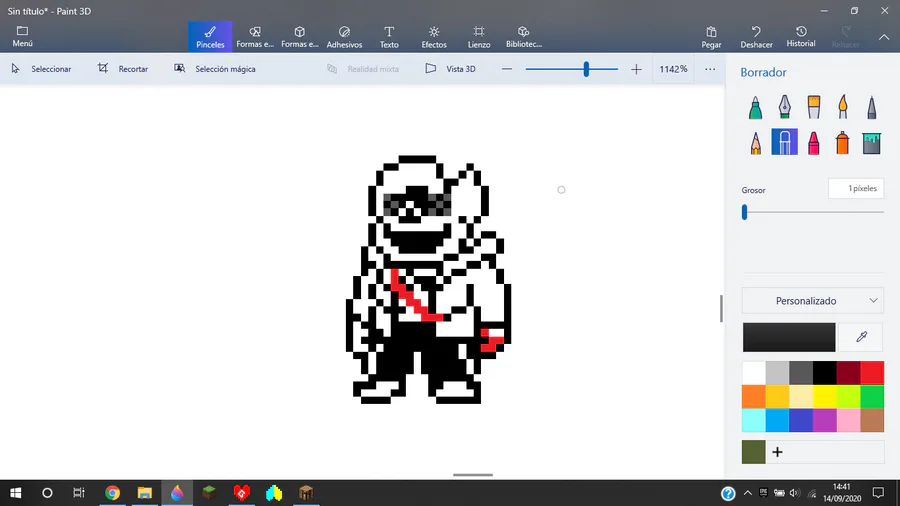Open Google Chrome from the taskbar

(x=112, y=493)
